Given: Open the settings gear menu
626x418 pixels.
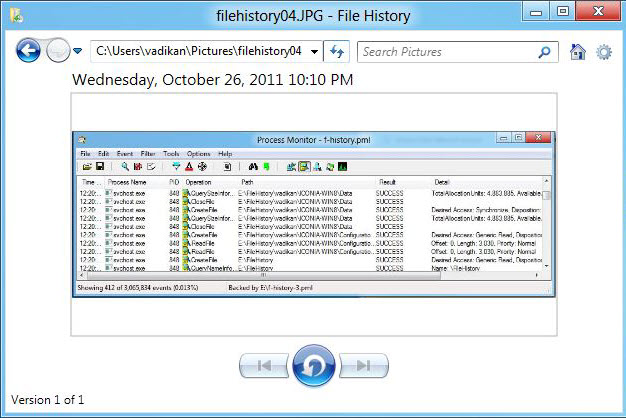Looking at the screenshot, I should tap(604, 52).
